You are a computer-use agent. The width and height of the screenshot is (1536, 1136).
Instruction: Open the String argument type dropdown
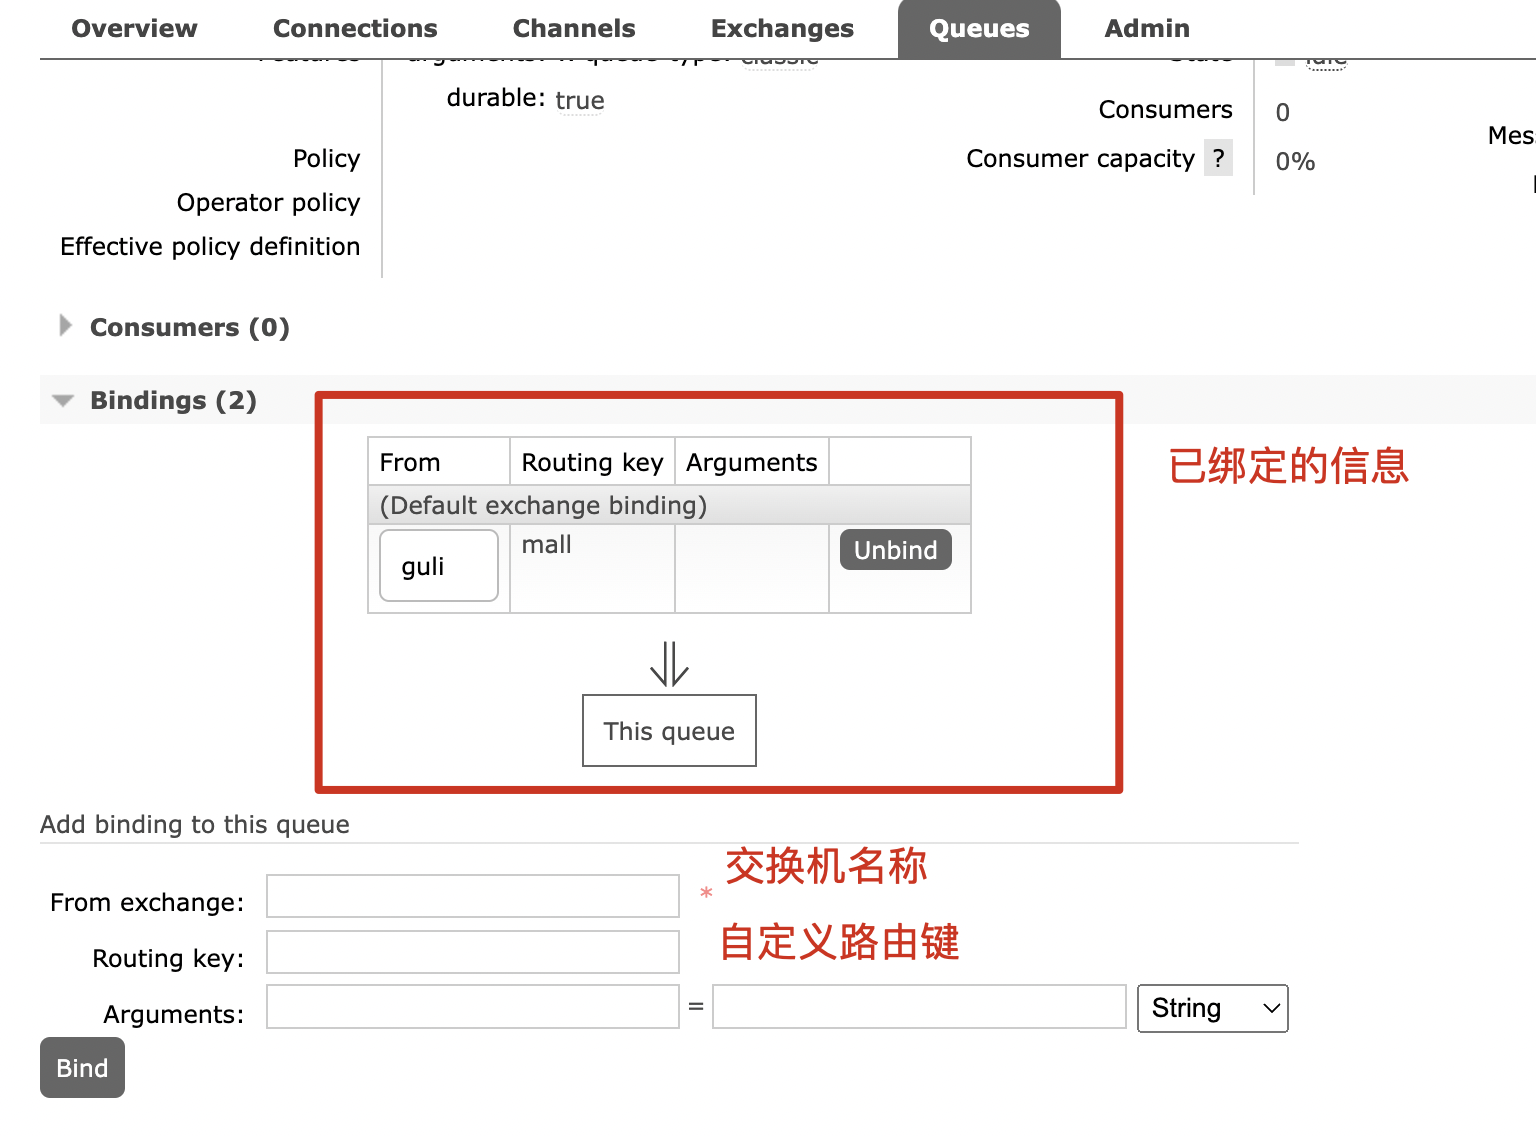coord(1212,1008)
